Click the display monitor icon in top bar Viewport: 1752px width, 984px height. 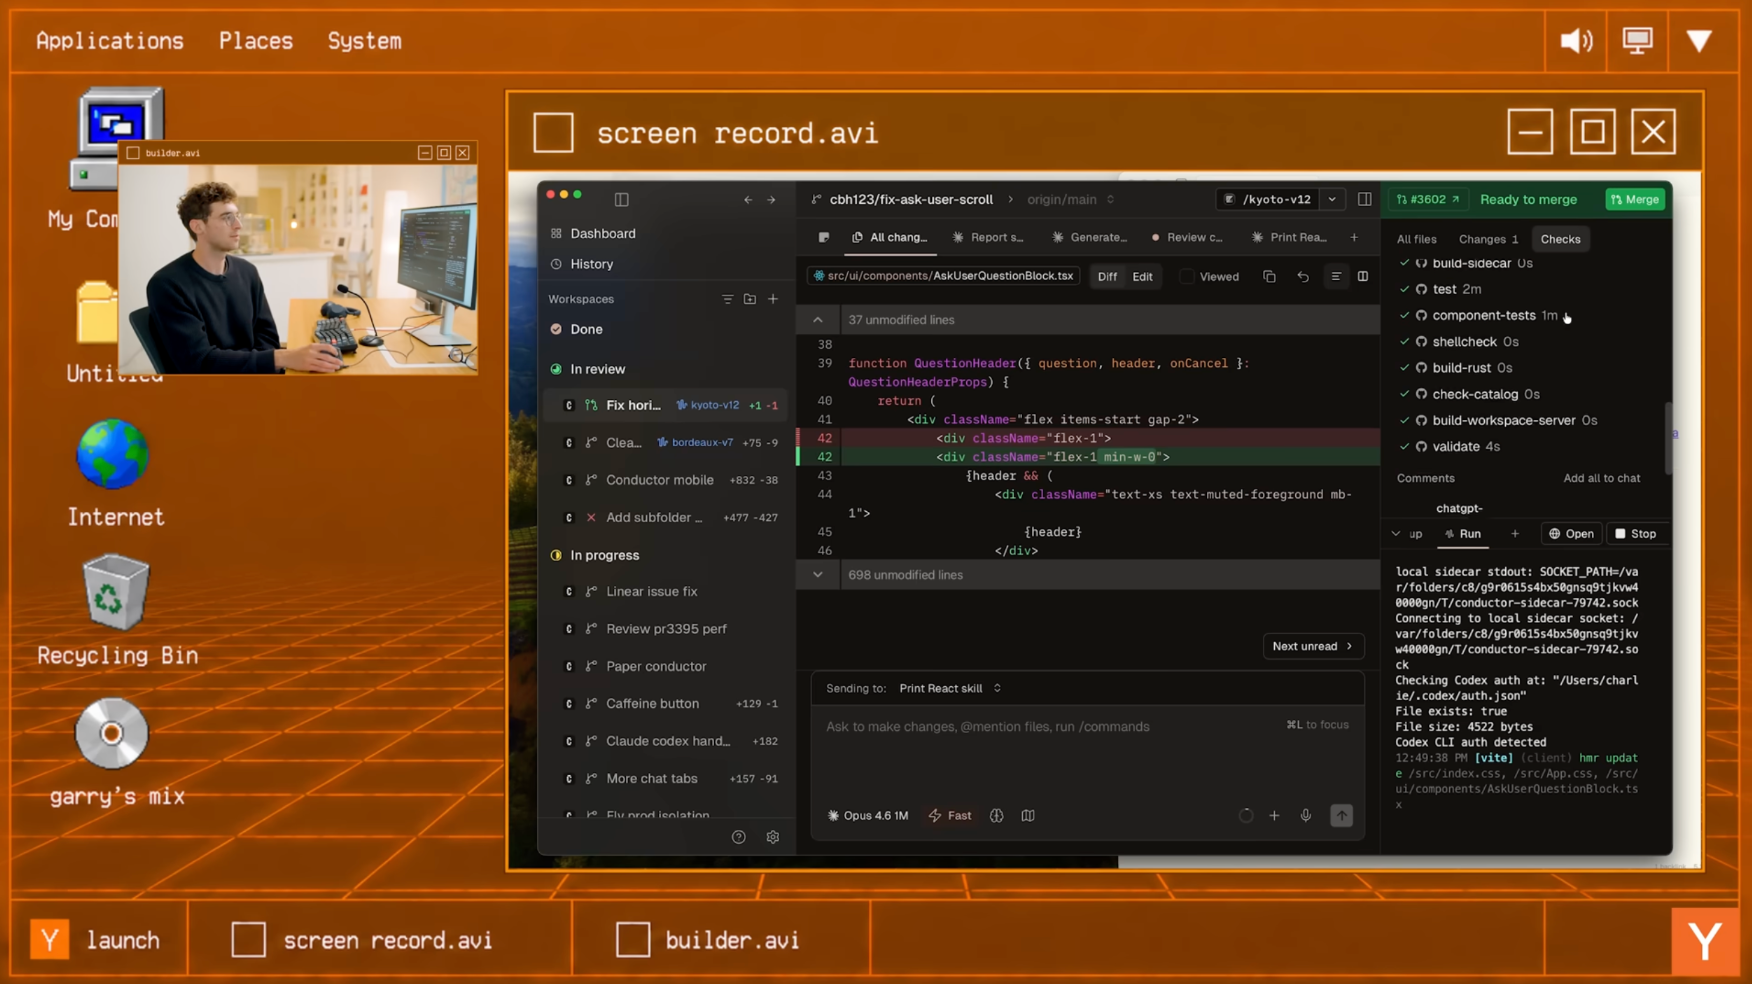coord(1638,41)
